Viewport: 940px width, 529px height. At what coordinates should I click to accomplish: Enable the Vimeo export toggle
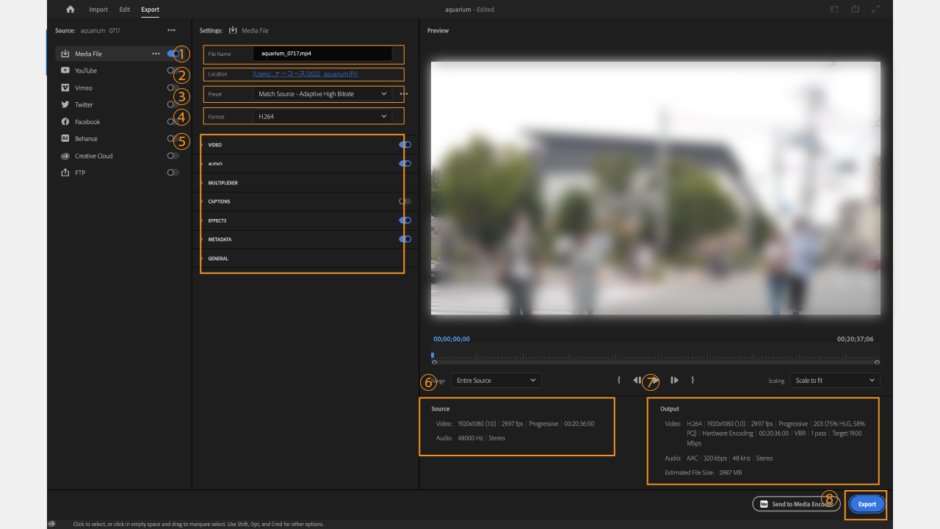coord(172,88)
